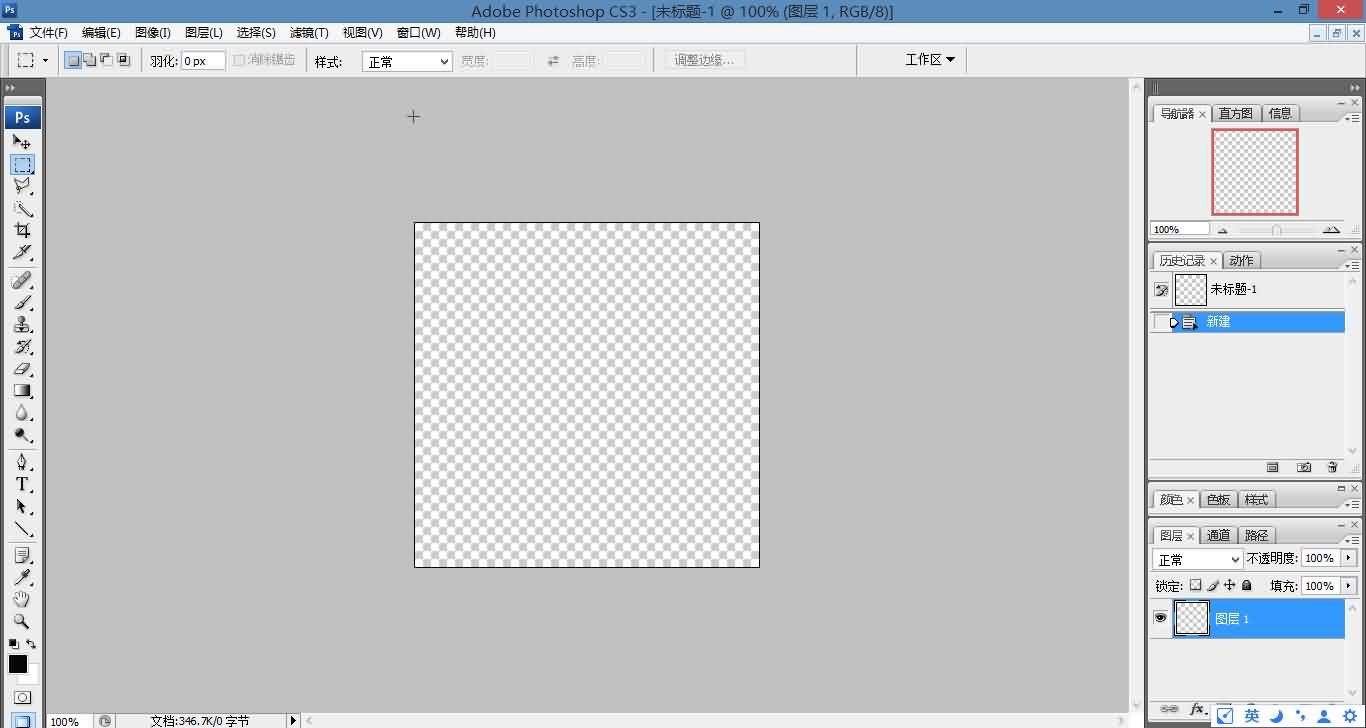This screenshot has width=1366, height=728.
Task: Enable lock image pixels
Action: click(1213, 586)
